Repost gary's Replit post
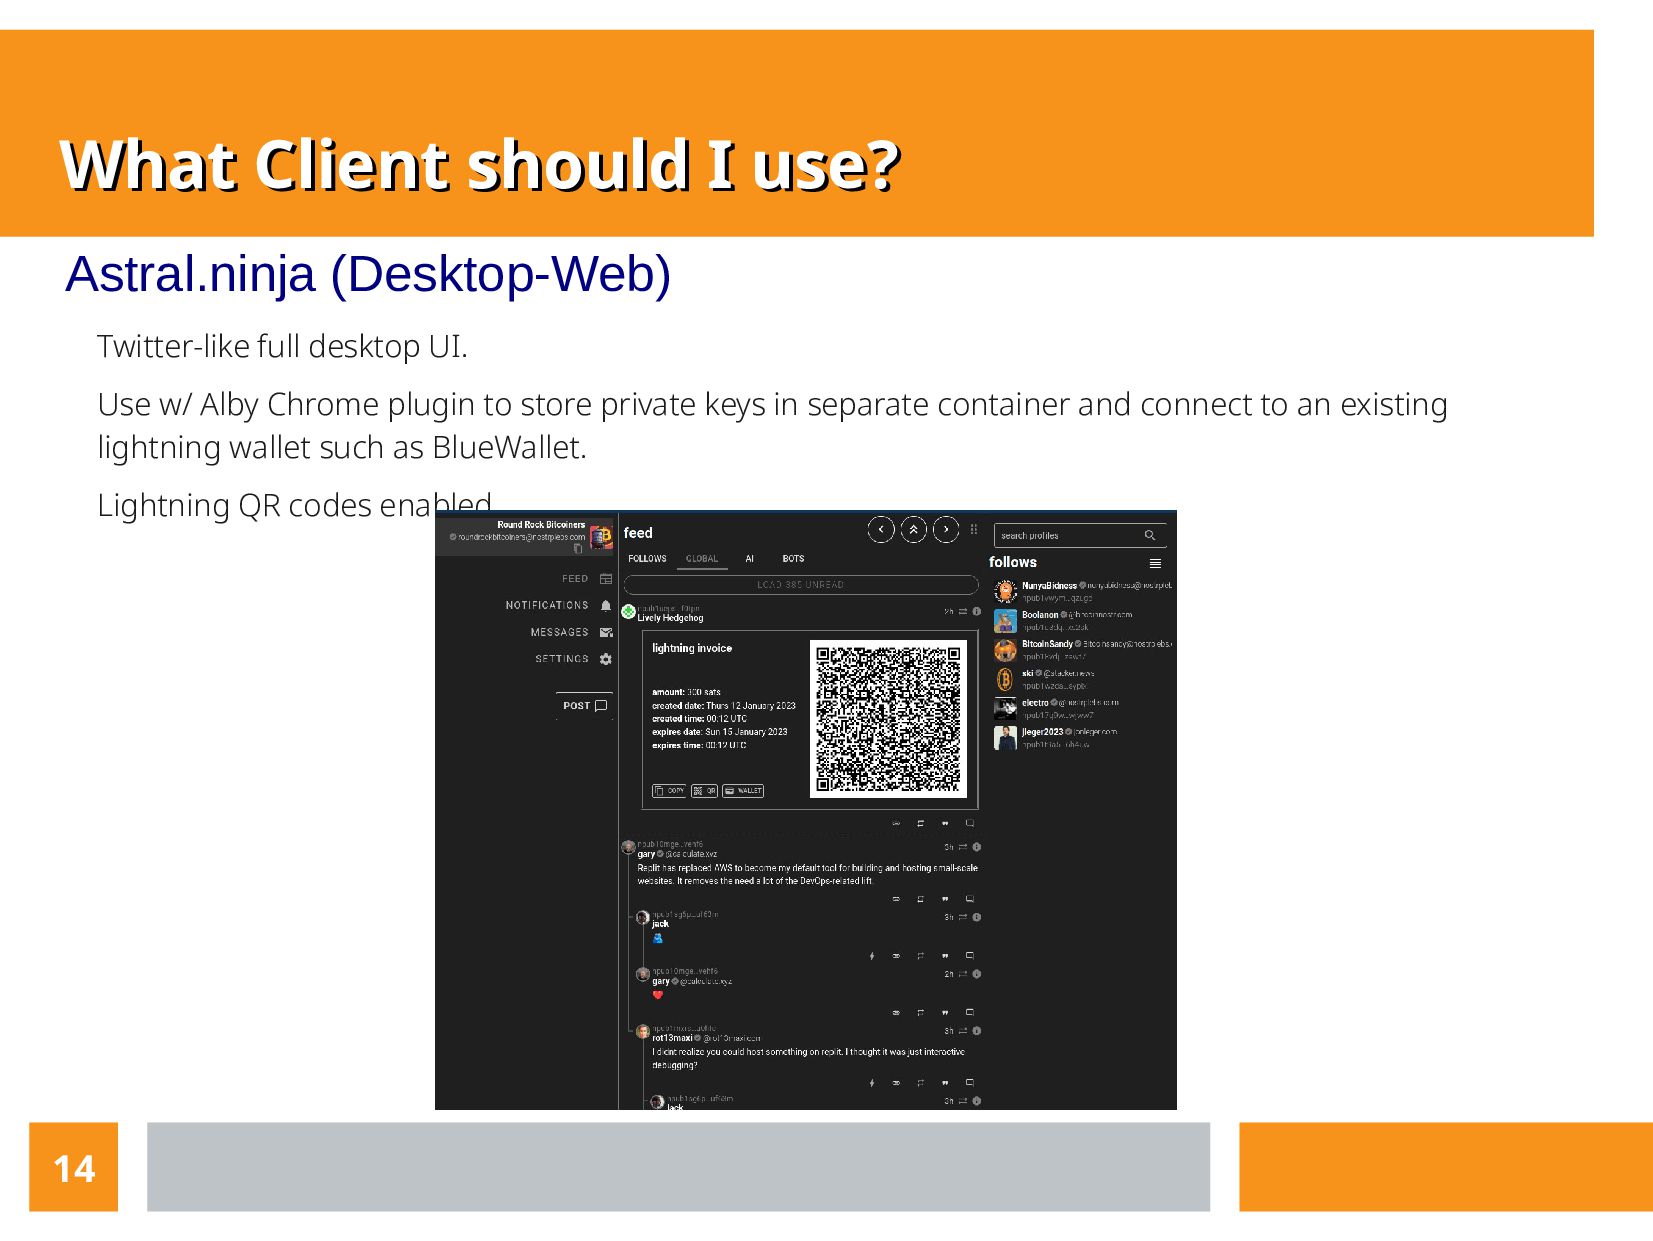This screenshot has width=1653, height=1241. (x=921, y=899)
